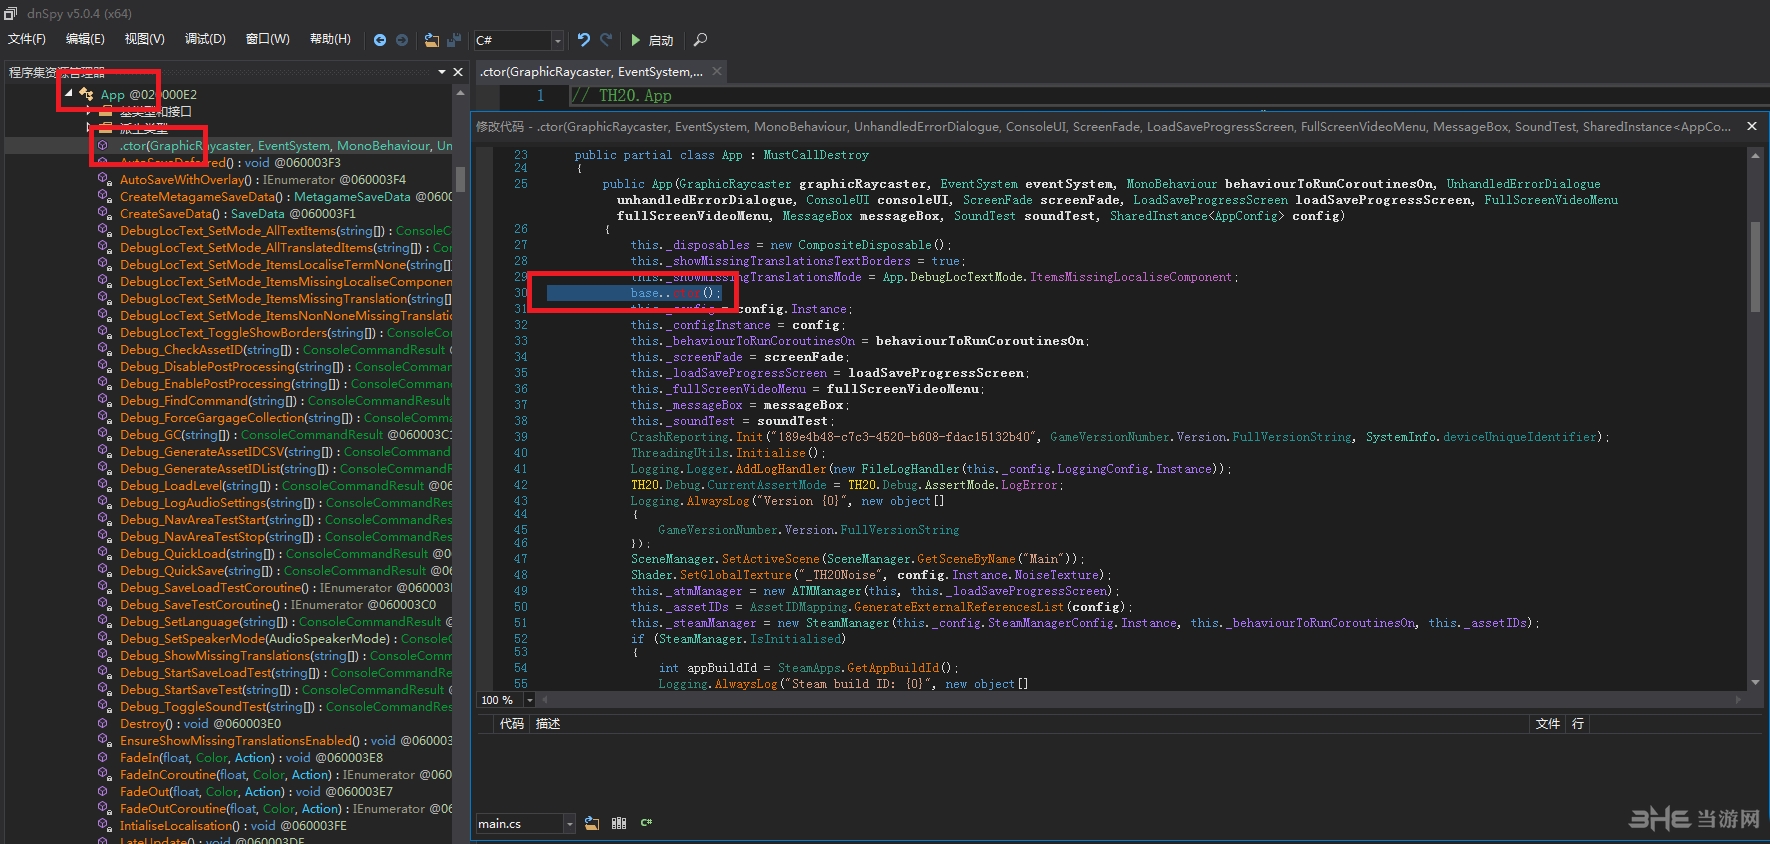Click the code editor's scroll-down arrow
The image size is (1770, 844).
point(1754,682)
